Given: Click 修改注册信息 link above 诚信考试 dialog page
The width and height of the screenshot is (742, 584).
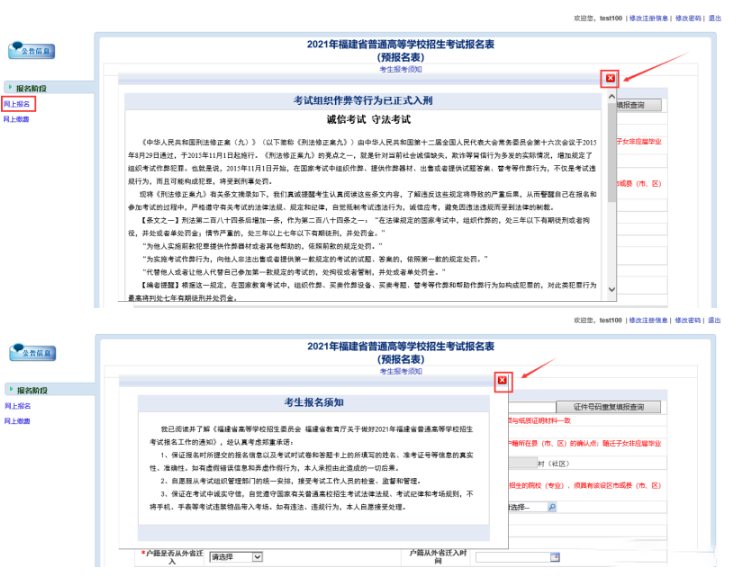Looking at the screenshot, I should (649, 18).
